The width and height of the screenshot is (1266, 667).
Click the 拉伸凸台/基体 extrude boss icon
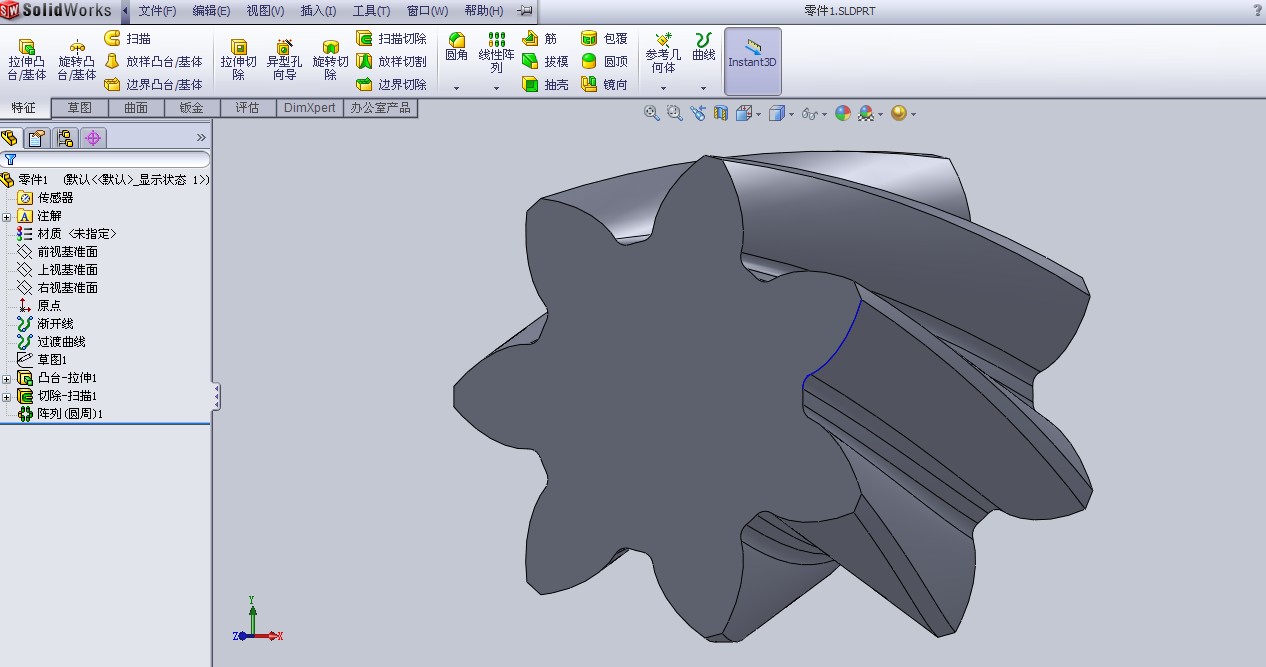click(27, 59)
